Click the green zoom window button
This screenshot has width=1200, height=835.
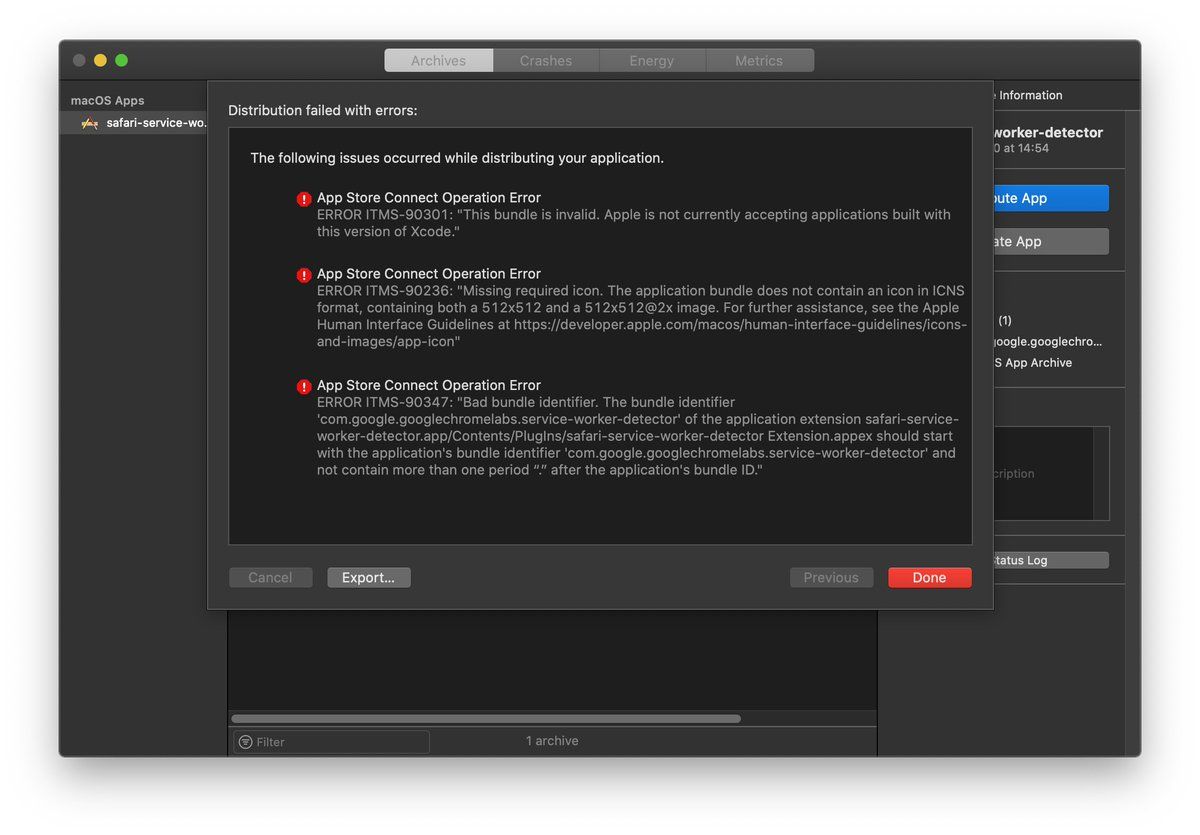(121, 60)
